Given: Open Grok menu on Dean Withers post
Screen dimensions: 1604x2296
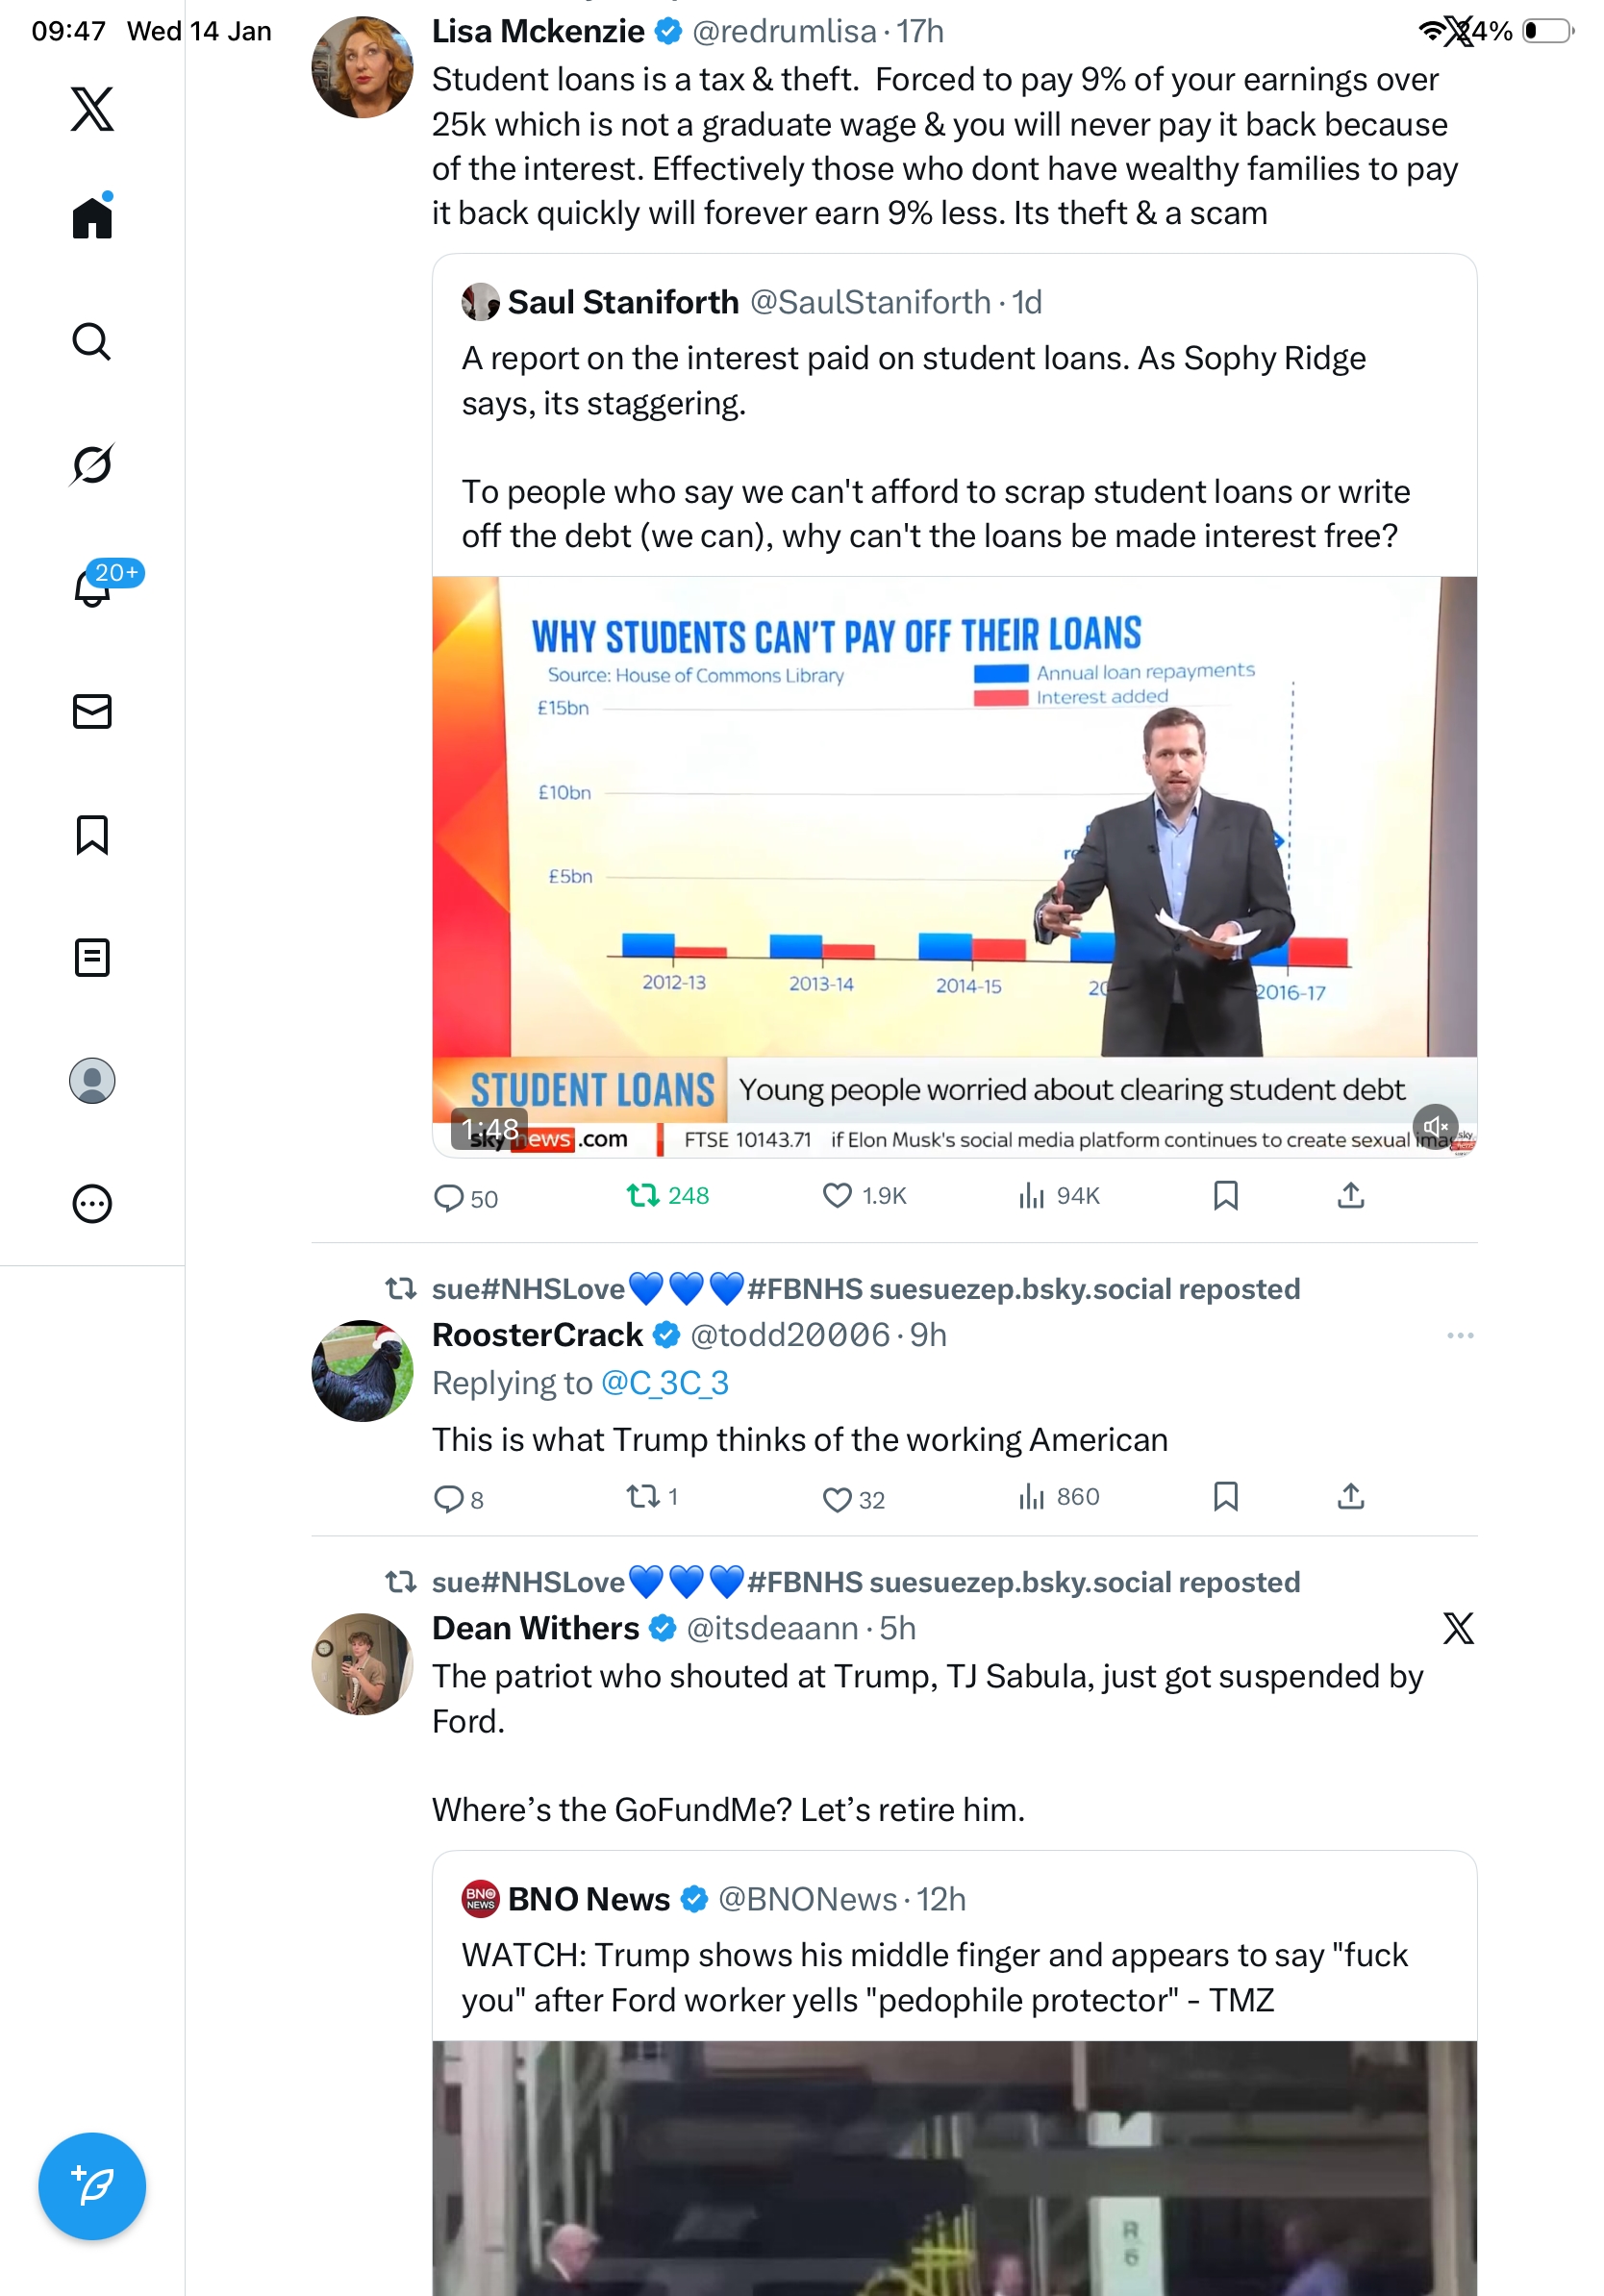Looking at the screenshot, I should click(1458, 1628).
